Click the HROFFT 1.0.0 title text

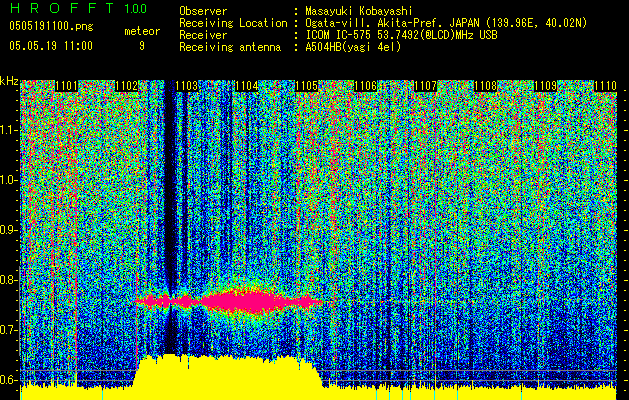pyautogui.click(x=78, y=8)
